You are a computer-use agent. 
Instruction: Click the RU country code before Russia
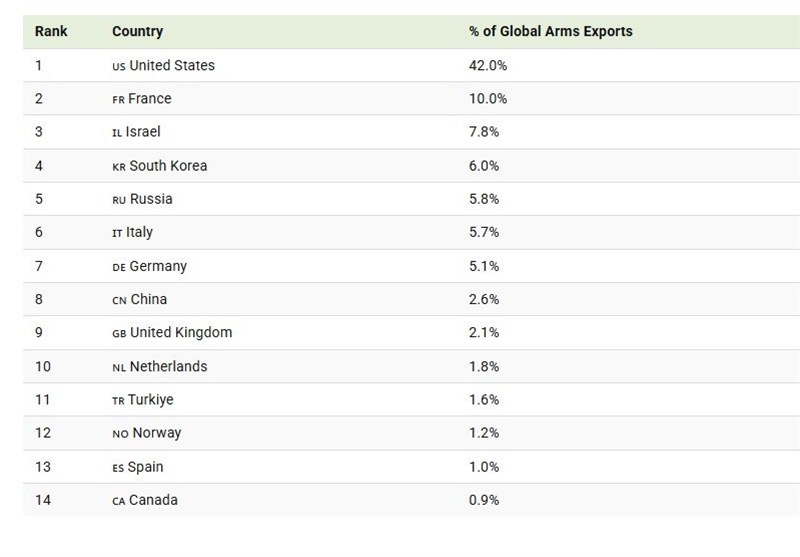tap(119, 200)
